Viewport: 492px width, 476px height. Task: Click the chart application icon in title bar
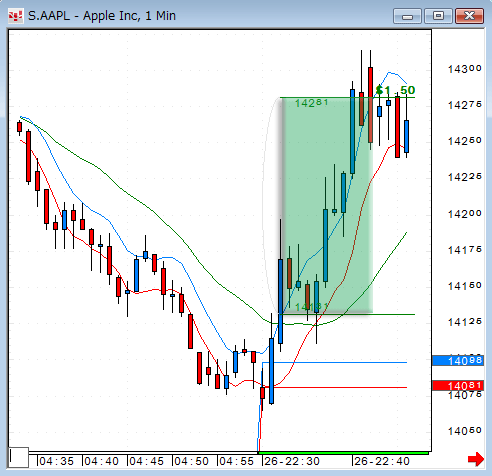coord(16,16)
